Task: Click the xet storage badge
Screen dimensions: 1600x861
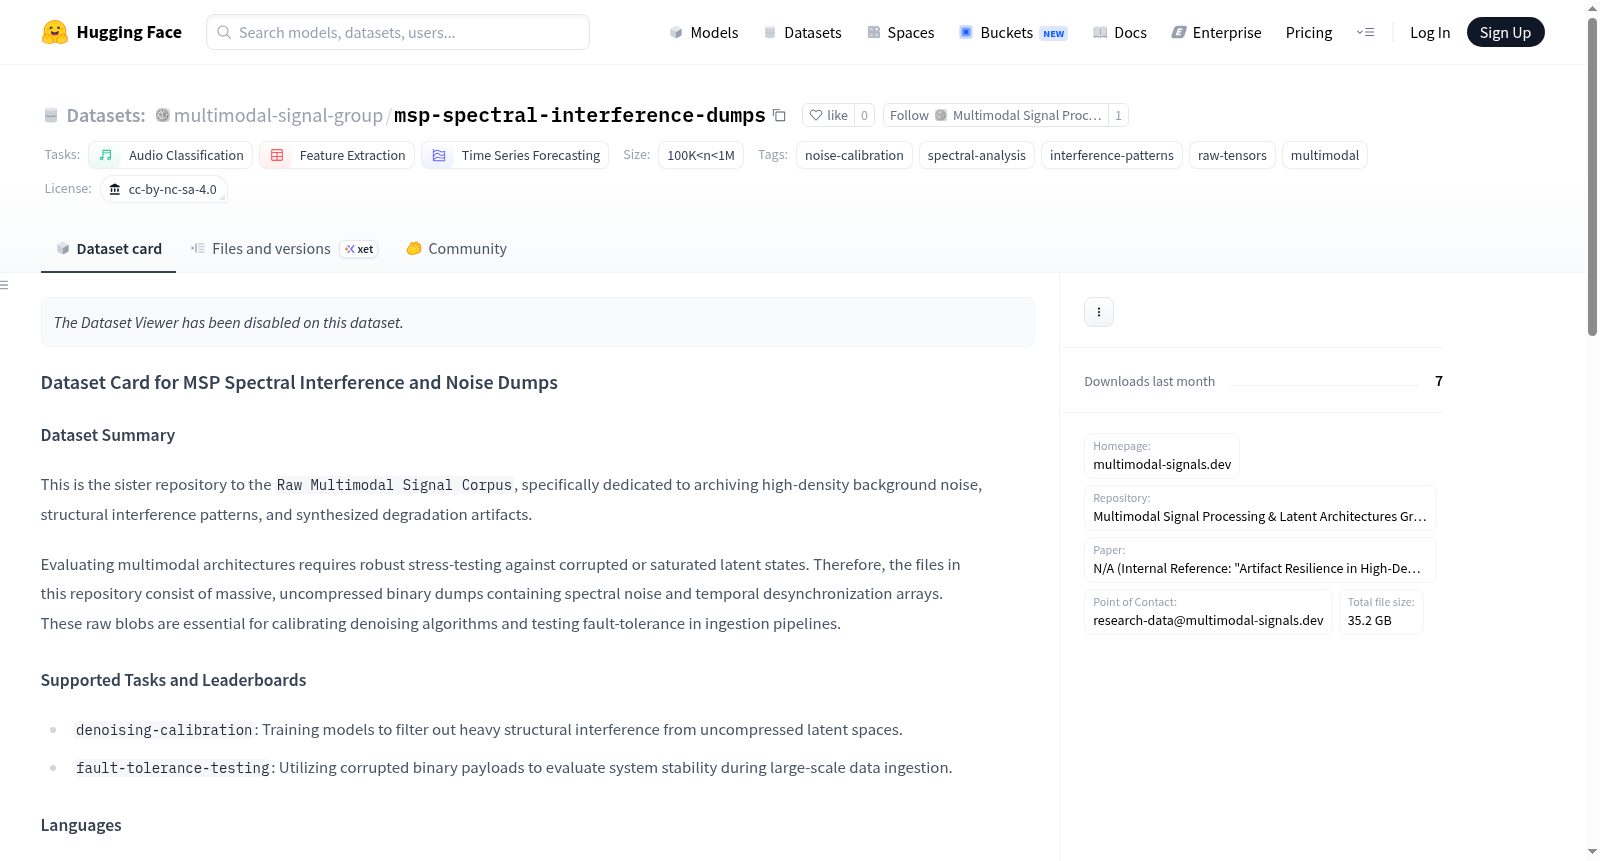Action: (359, 249)
